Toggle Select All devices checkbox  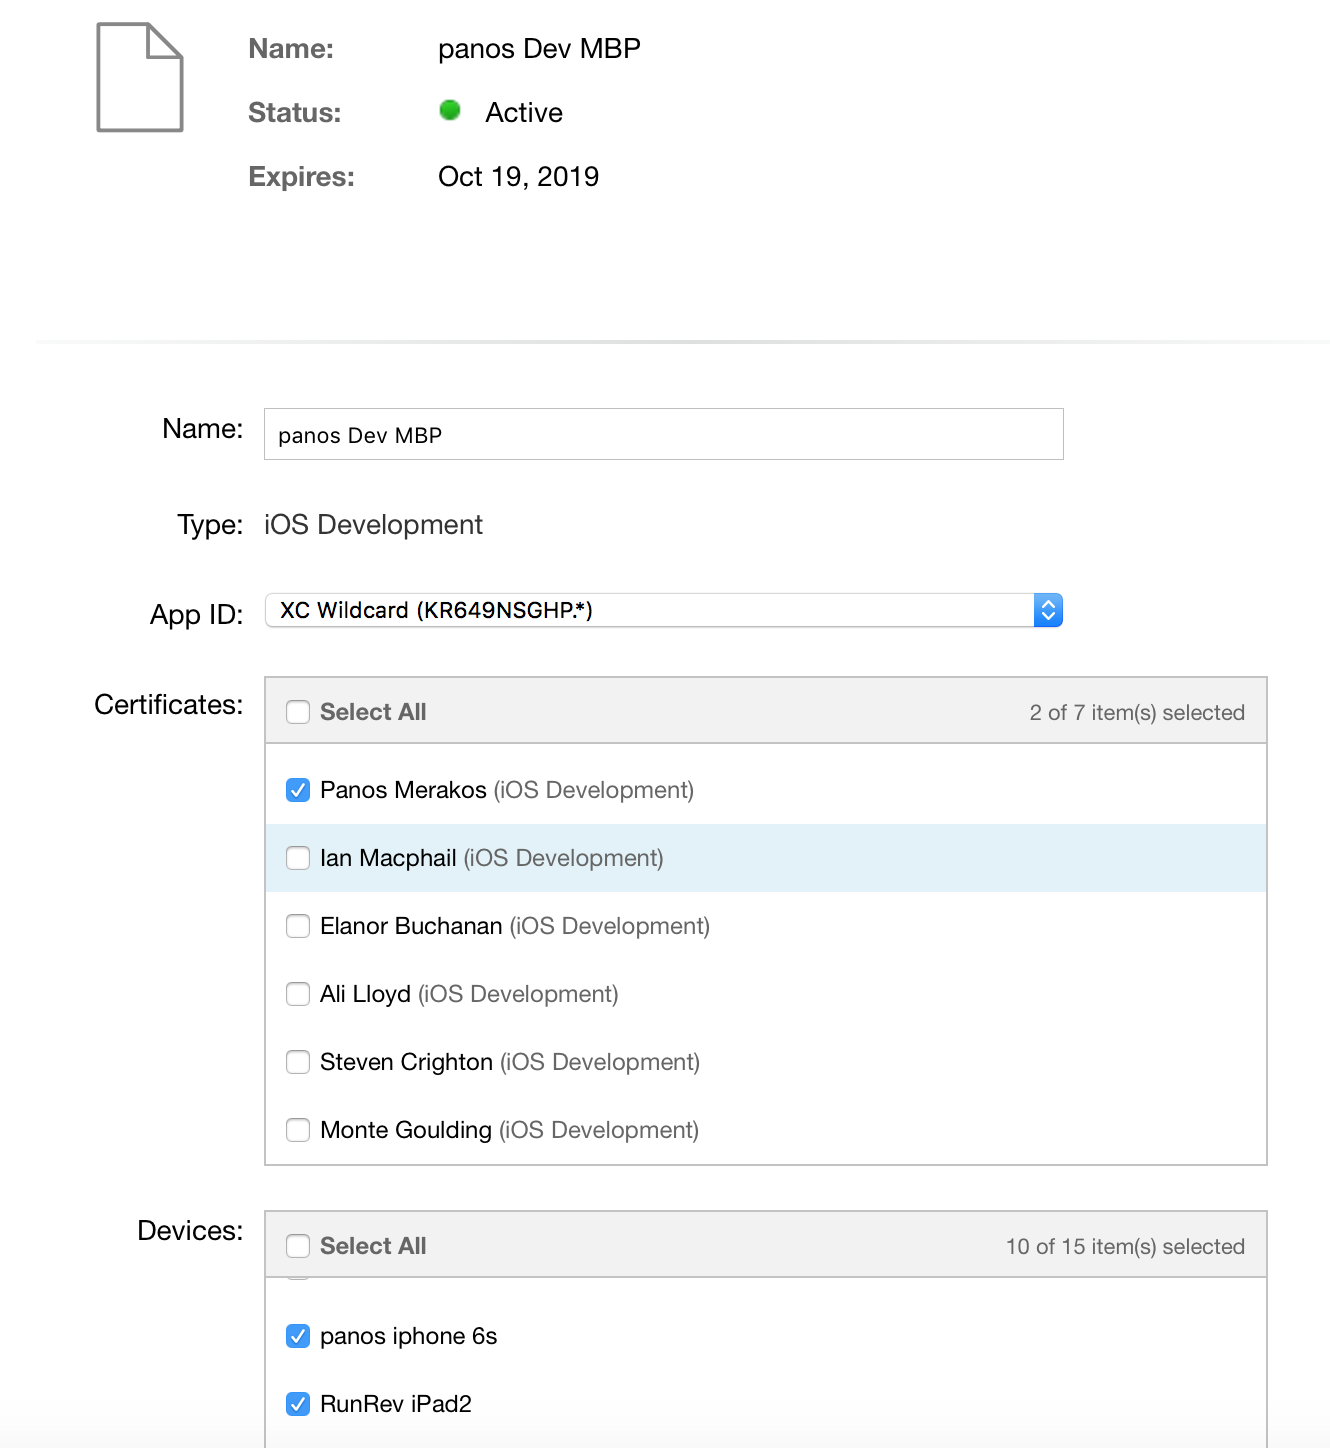tap(298, 1246)
